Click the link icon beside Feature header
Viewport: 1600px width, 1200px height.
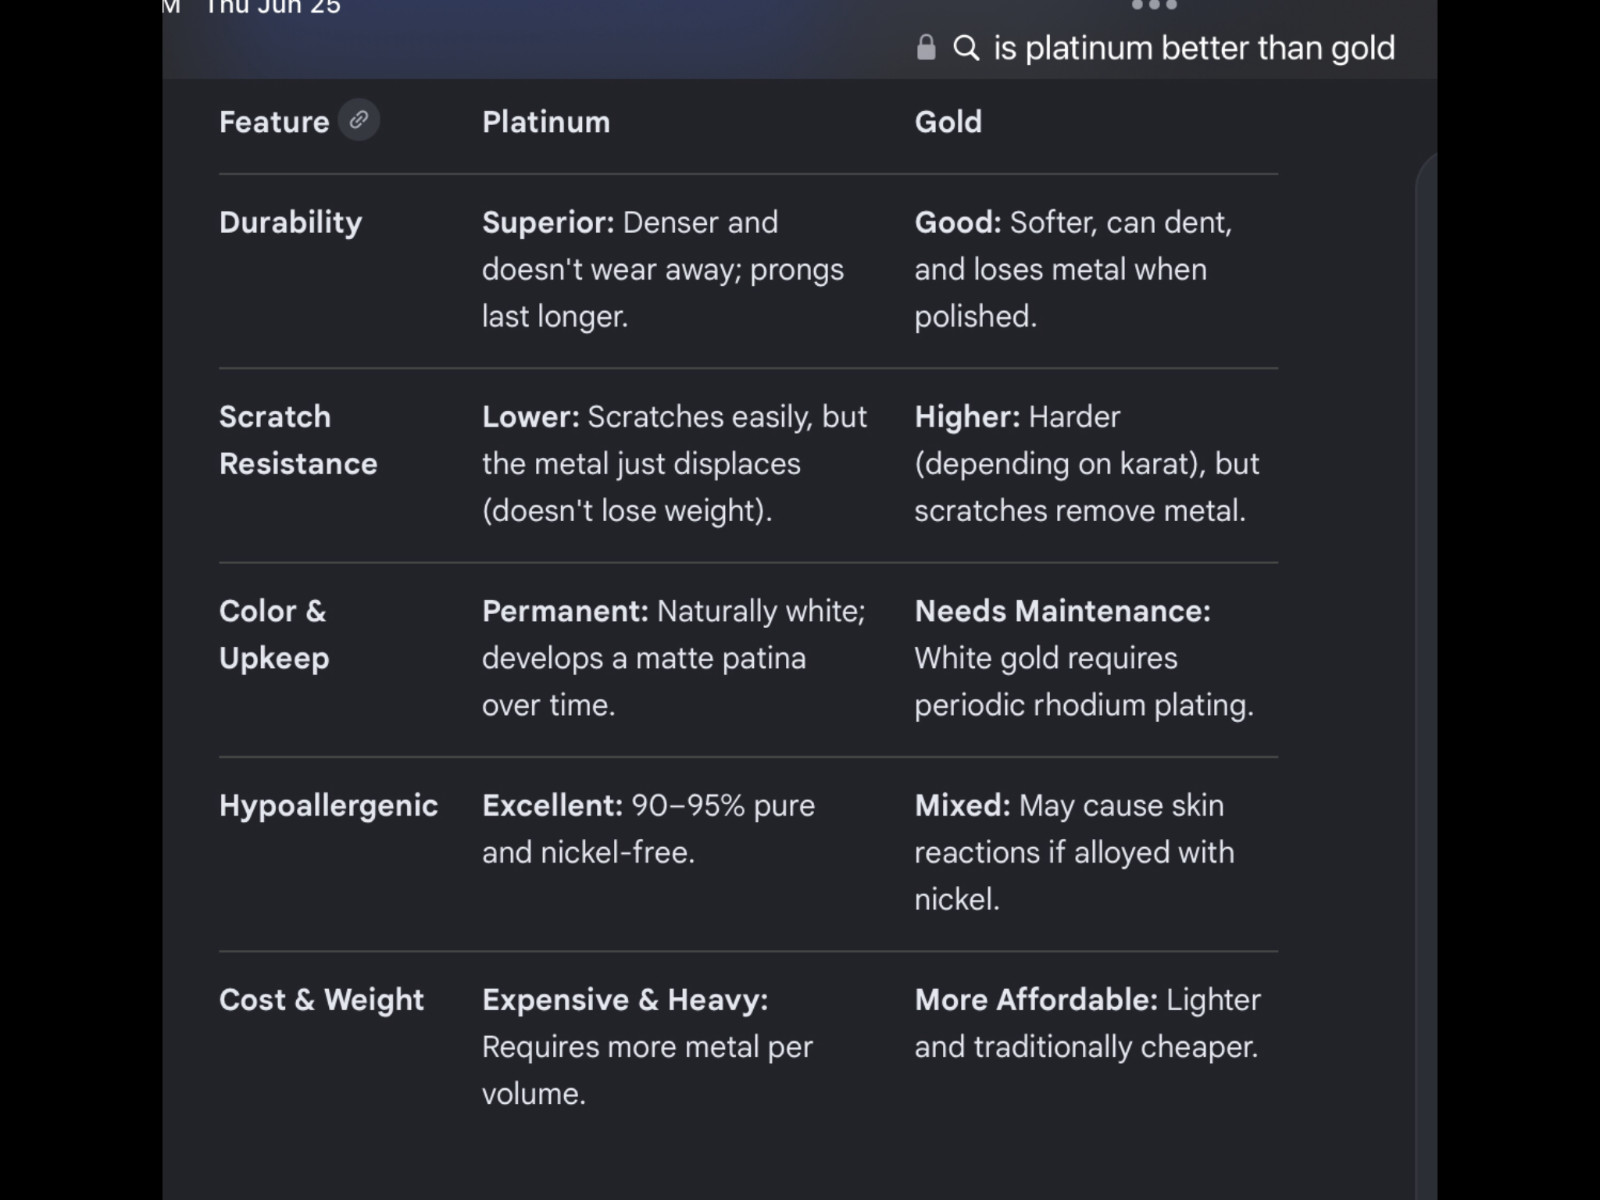click(x=359, y=120)
